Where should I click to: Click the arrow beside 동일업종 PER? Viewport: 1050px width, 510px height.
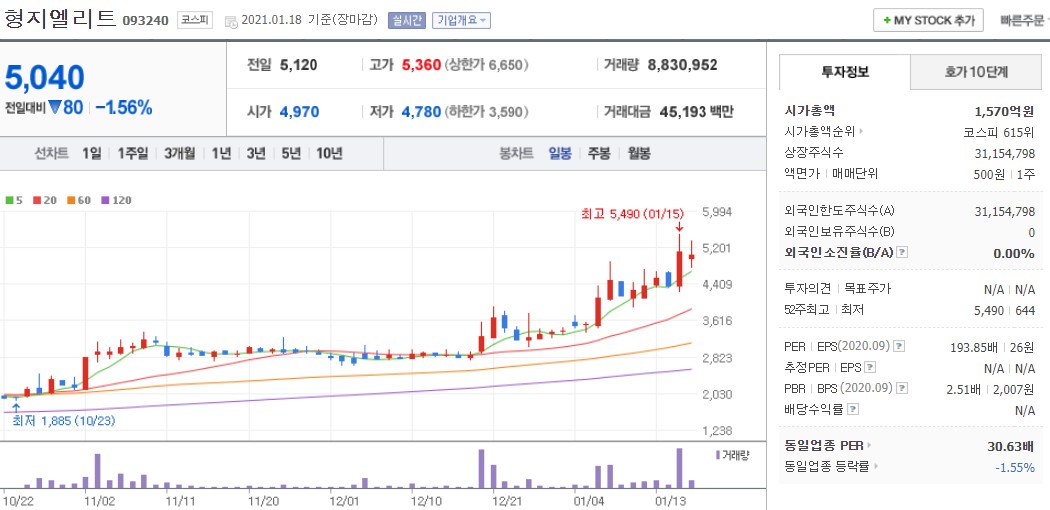(870, 446)
